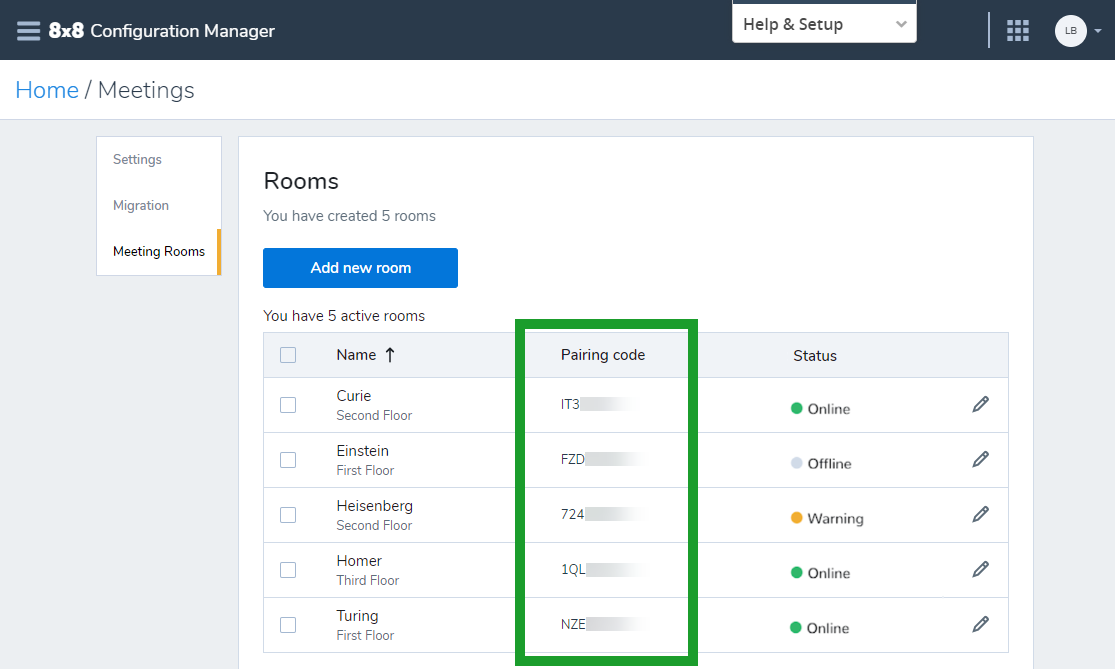This screenshot has width=1115, height=669.
Task: Open the Settings tab in sidebar
Action: tap(137, 160)
